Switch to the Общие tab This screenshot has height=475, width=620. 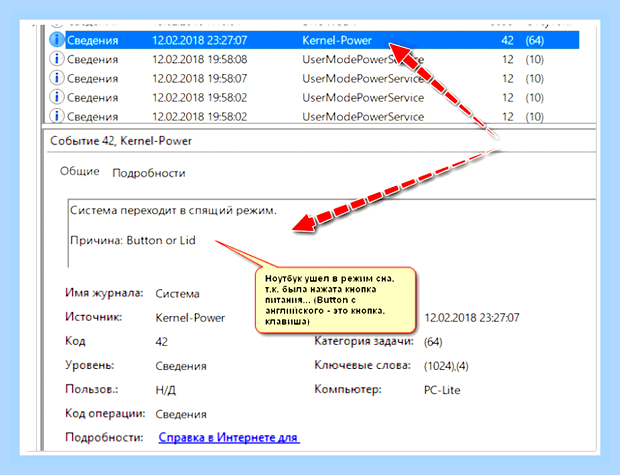(x=79, y=171)
